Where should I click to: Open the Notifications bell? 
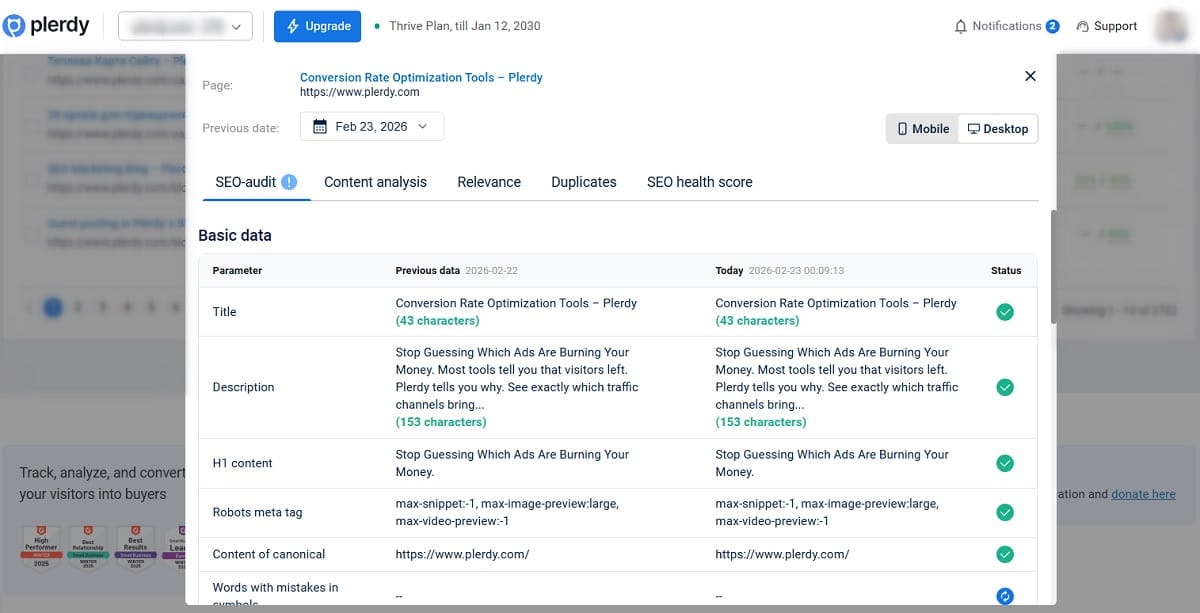pos(962,25)
